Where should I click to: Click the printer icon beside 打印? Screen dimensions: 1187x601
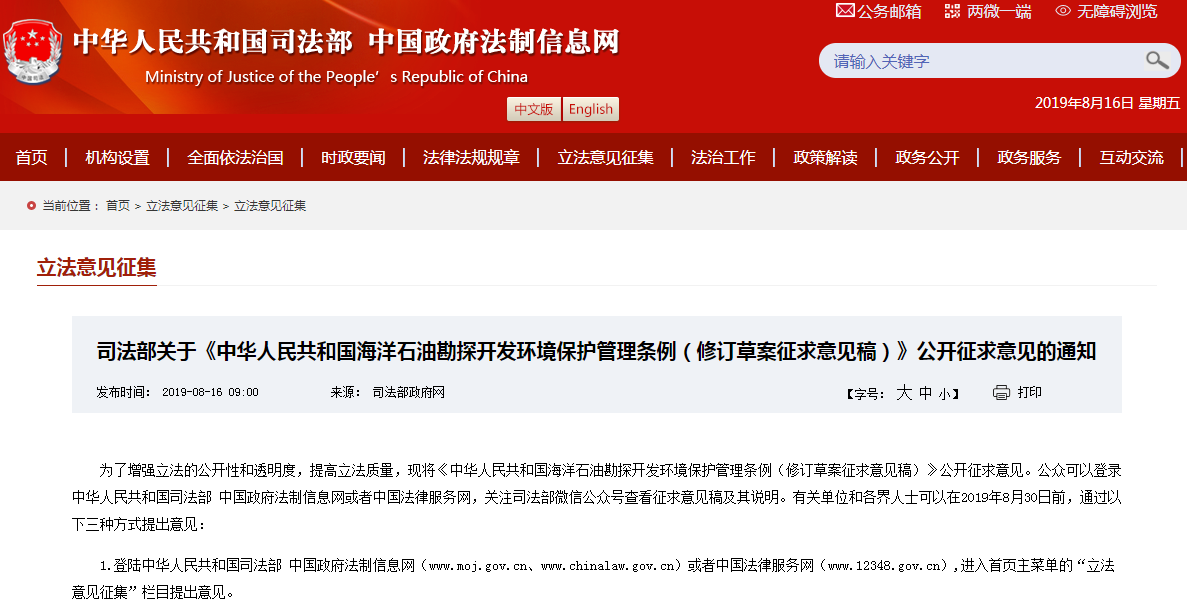coord(1002,392)
